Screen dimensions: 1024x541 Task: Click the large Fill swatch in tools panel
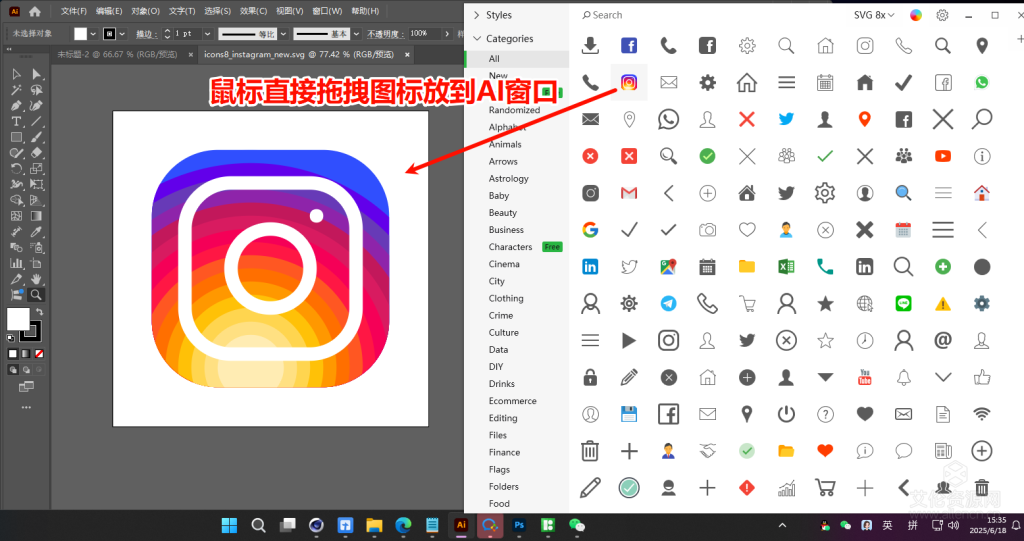click(18, 320)
